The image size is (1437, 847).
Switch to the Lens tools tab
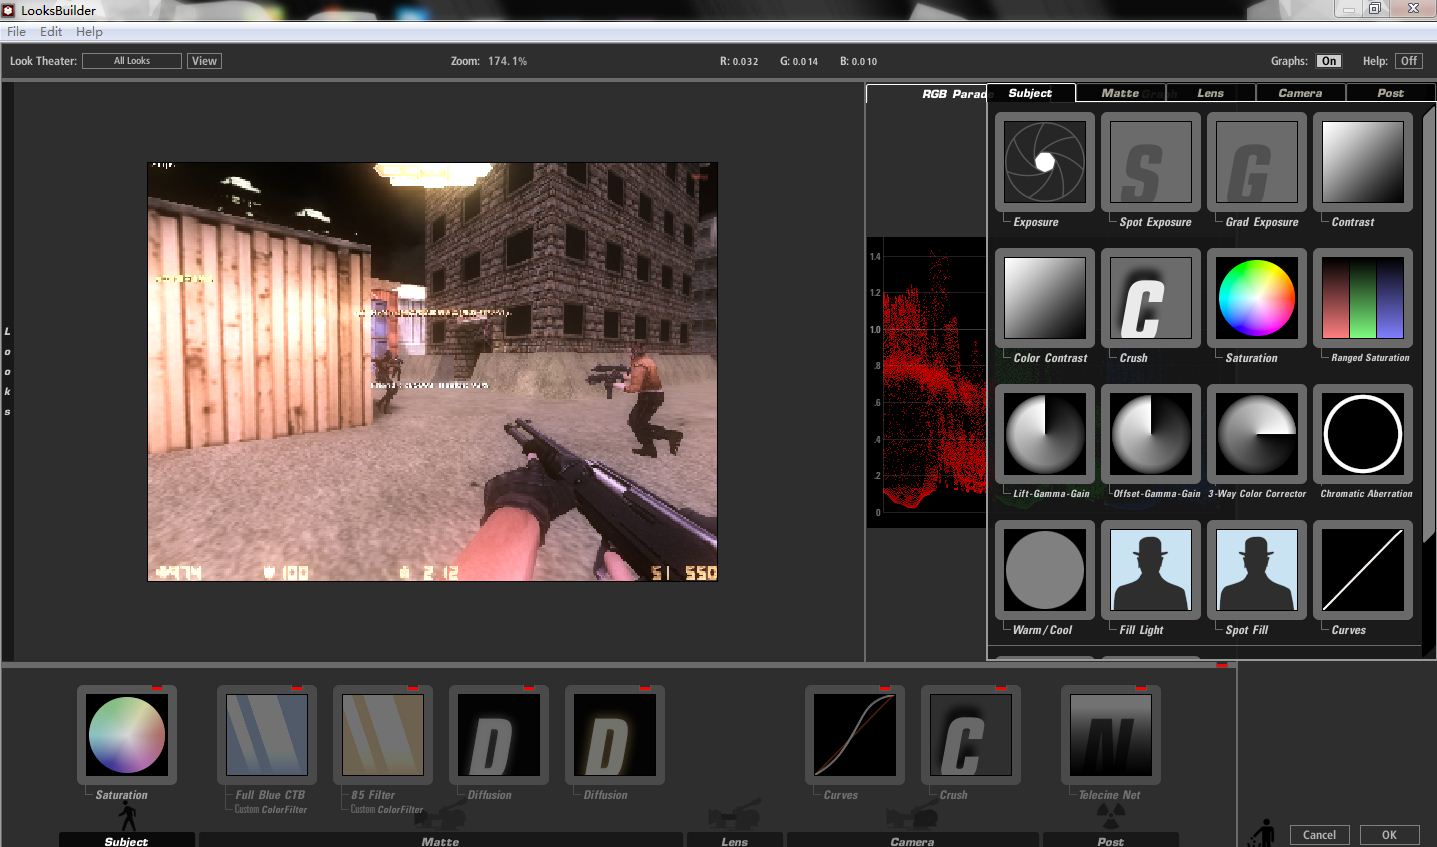[1210, 93]
